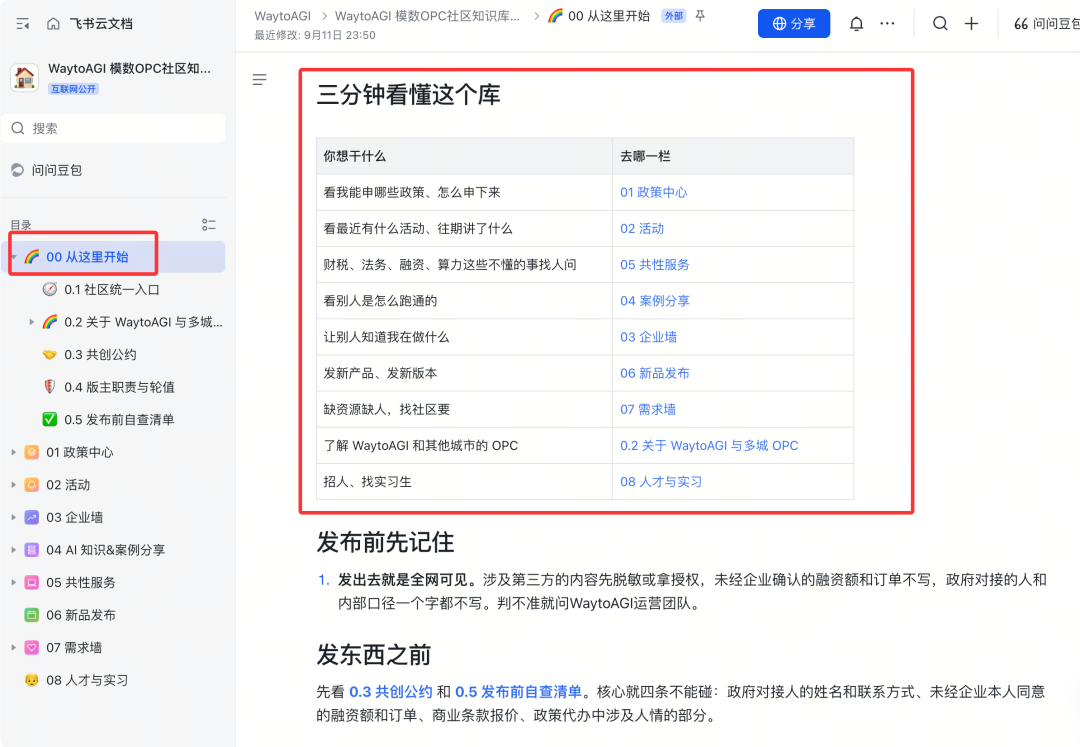Open the three-dots more options menu

[887, 24]
